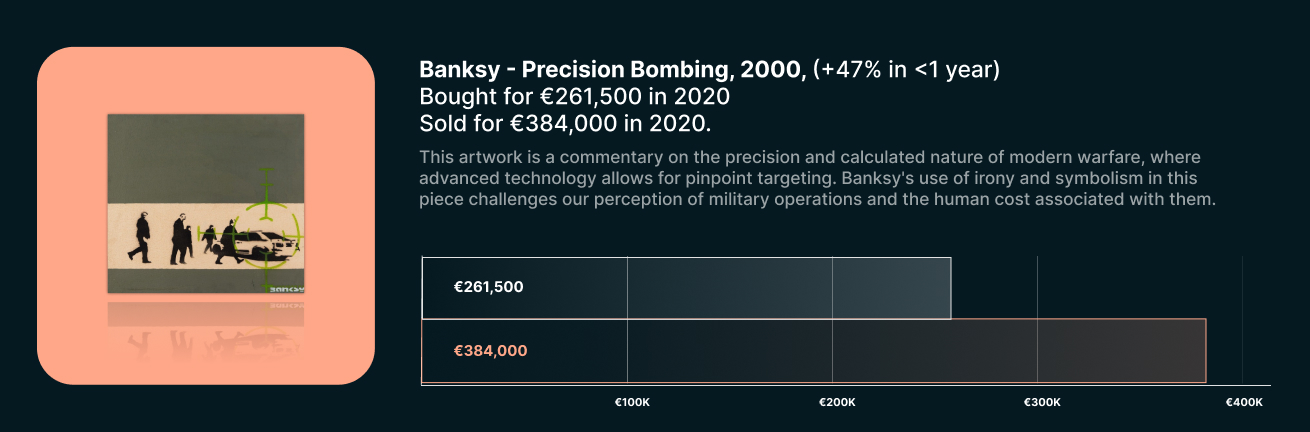The image size is (1310, 432).
Task: Click the €200K axis tick label
Action: (x=837, y=402)
